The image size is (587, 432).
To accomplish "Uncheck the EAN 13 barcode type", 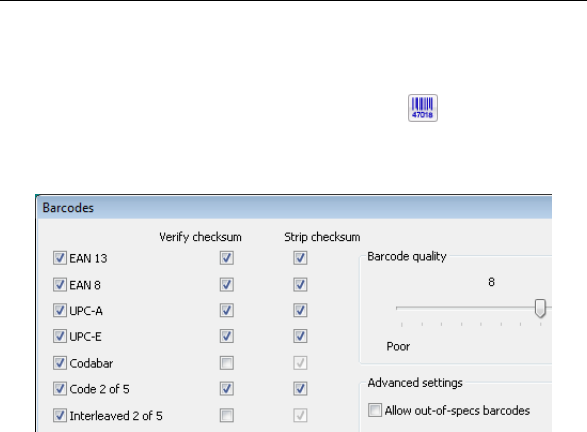I will (x=60, y=258).
